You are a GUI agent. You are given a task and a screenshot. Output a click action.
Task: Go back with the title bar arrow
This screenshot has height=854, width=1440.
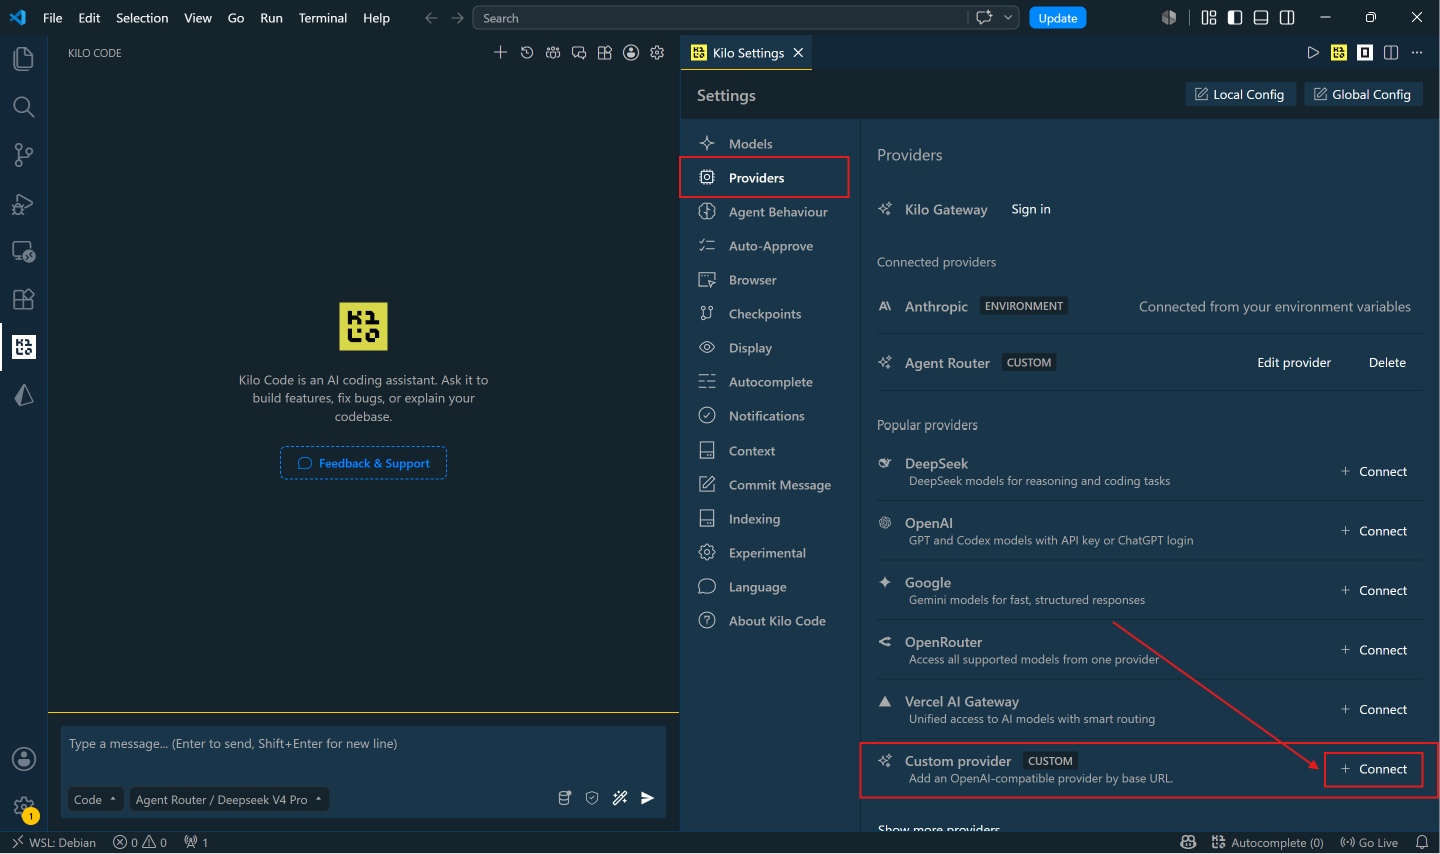[431, 18]
